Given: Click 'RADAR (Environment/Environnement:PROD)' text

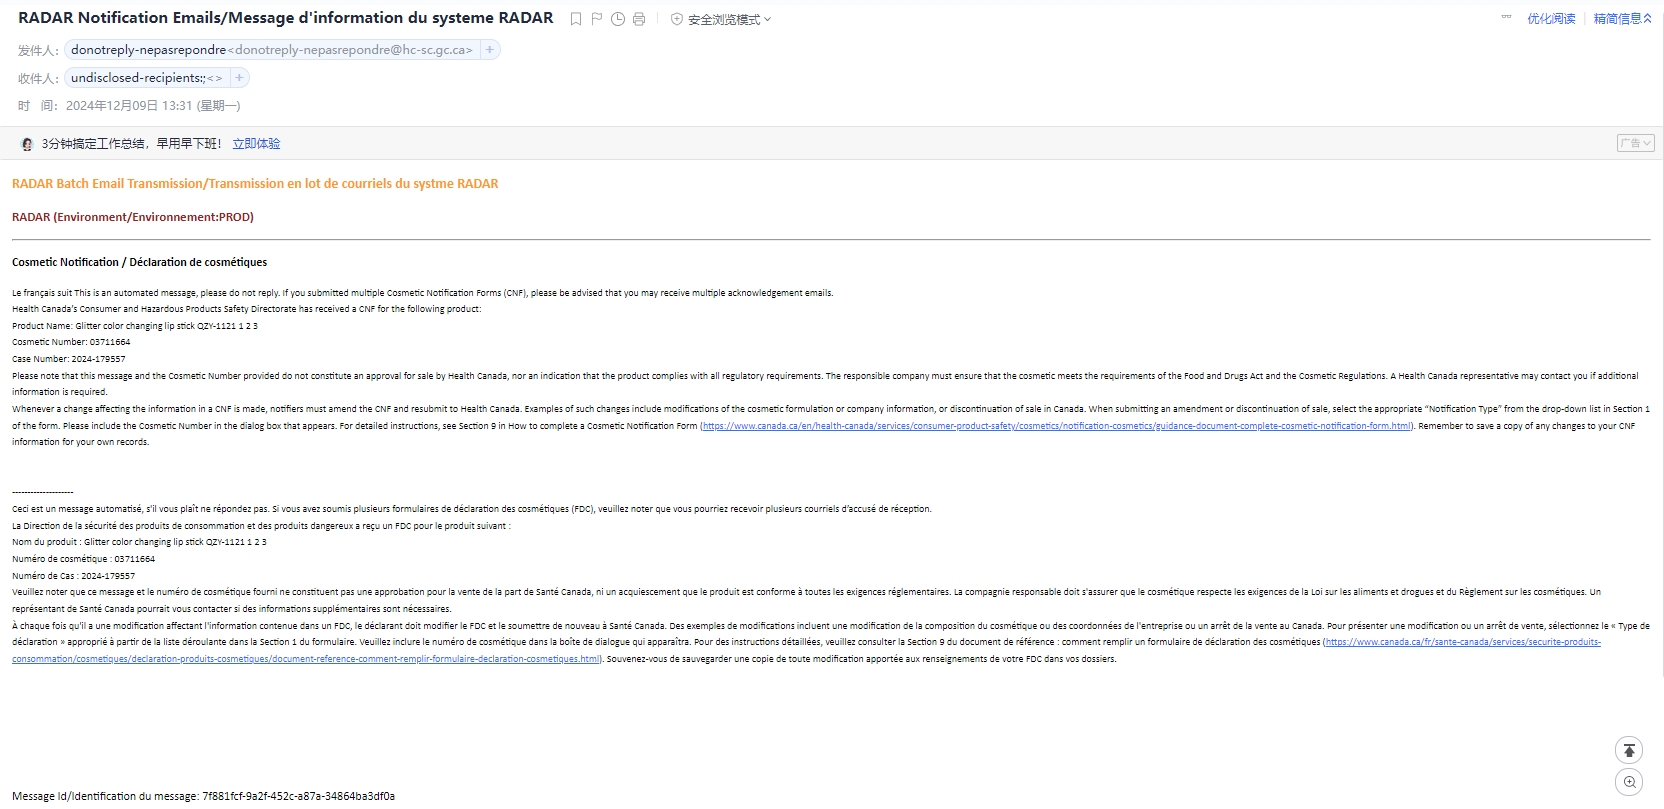Looking at the screenshot, I should tap(133, 217).
